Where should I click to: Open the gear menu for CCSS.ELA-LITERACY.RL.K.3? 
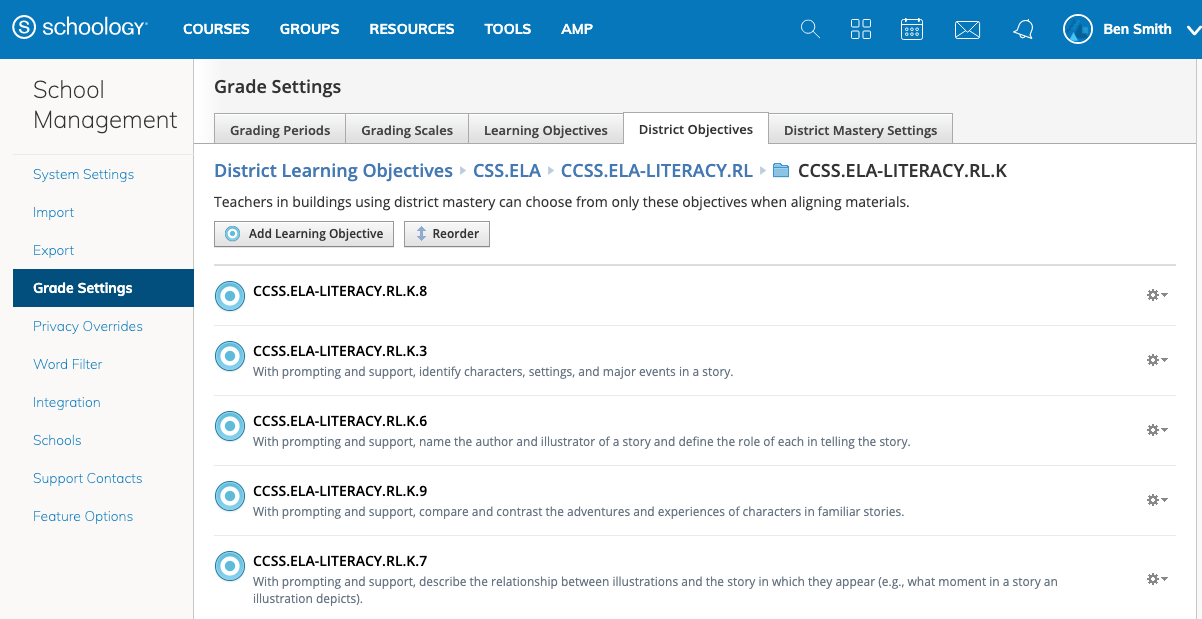coord(1156,360)
